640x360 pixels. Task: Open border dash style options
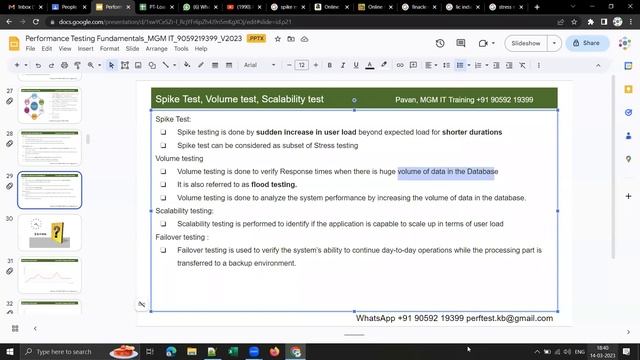click(x=229, y=65)
